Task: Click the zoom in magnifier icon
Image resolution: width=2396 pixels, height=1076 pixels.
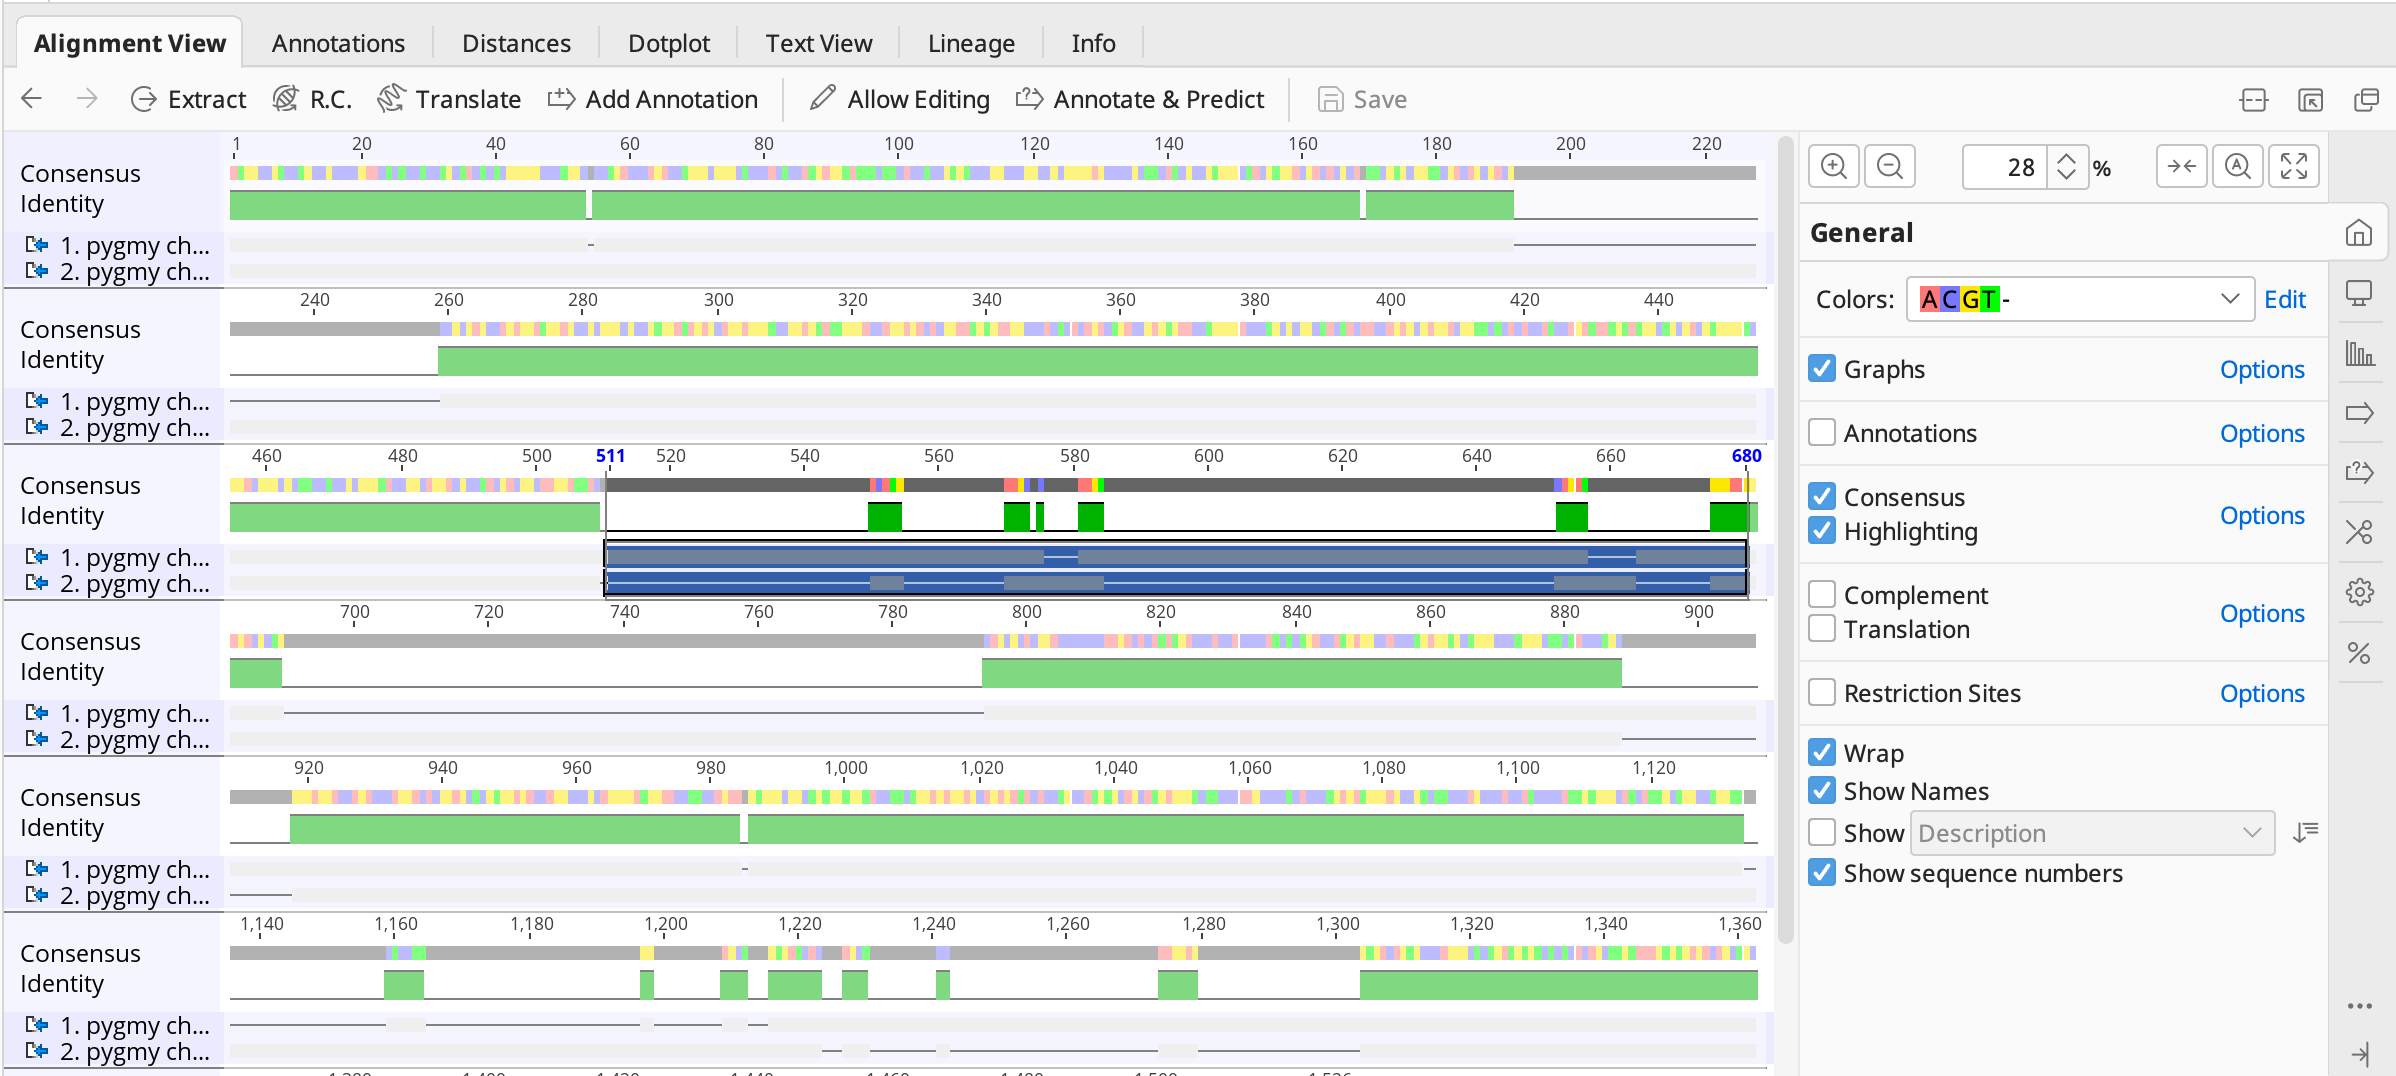Action: click(x=1833, y=166)
